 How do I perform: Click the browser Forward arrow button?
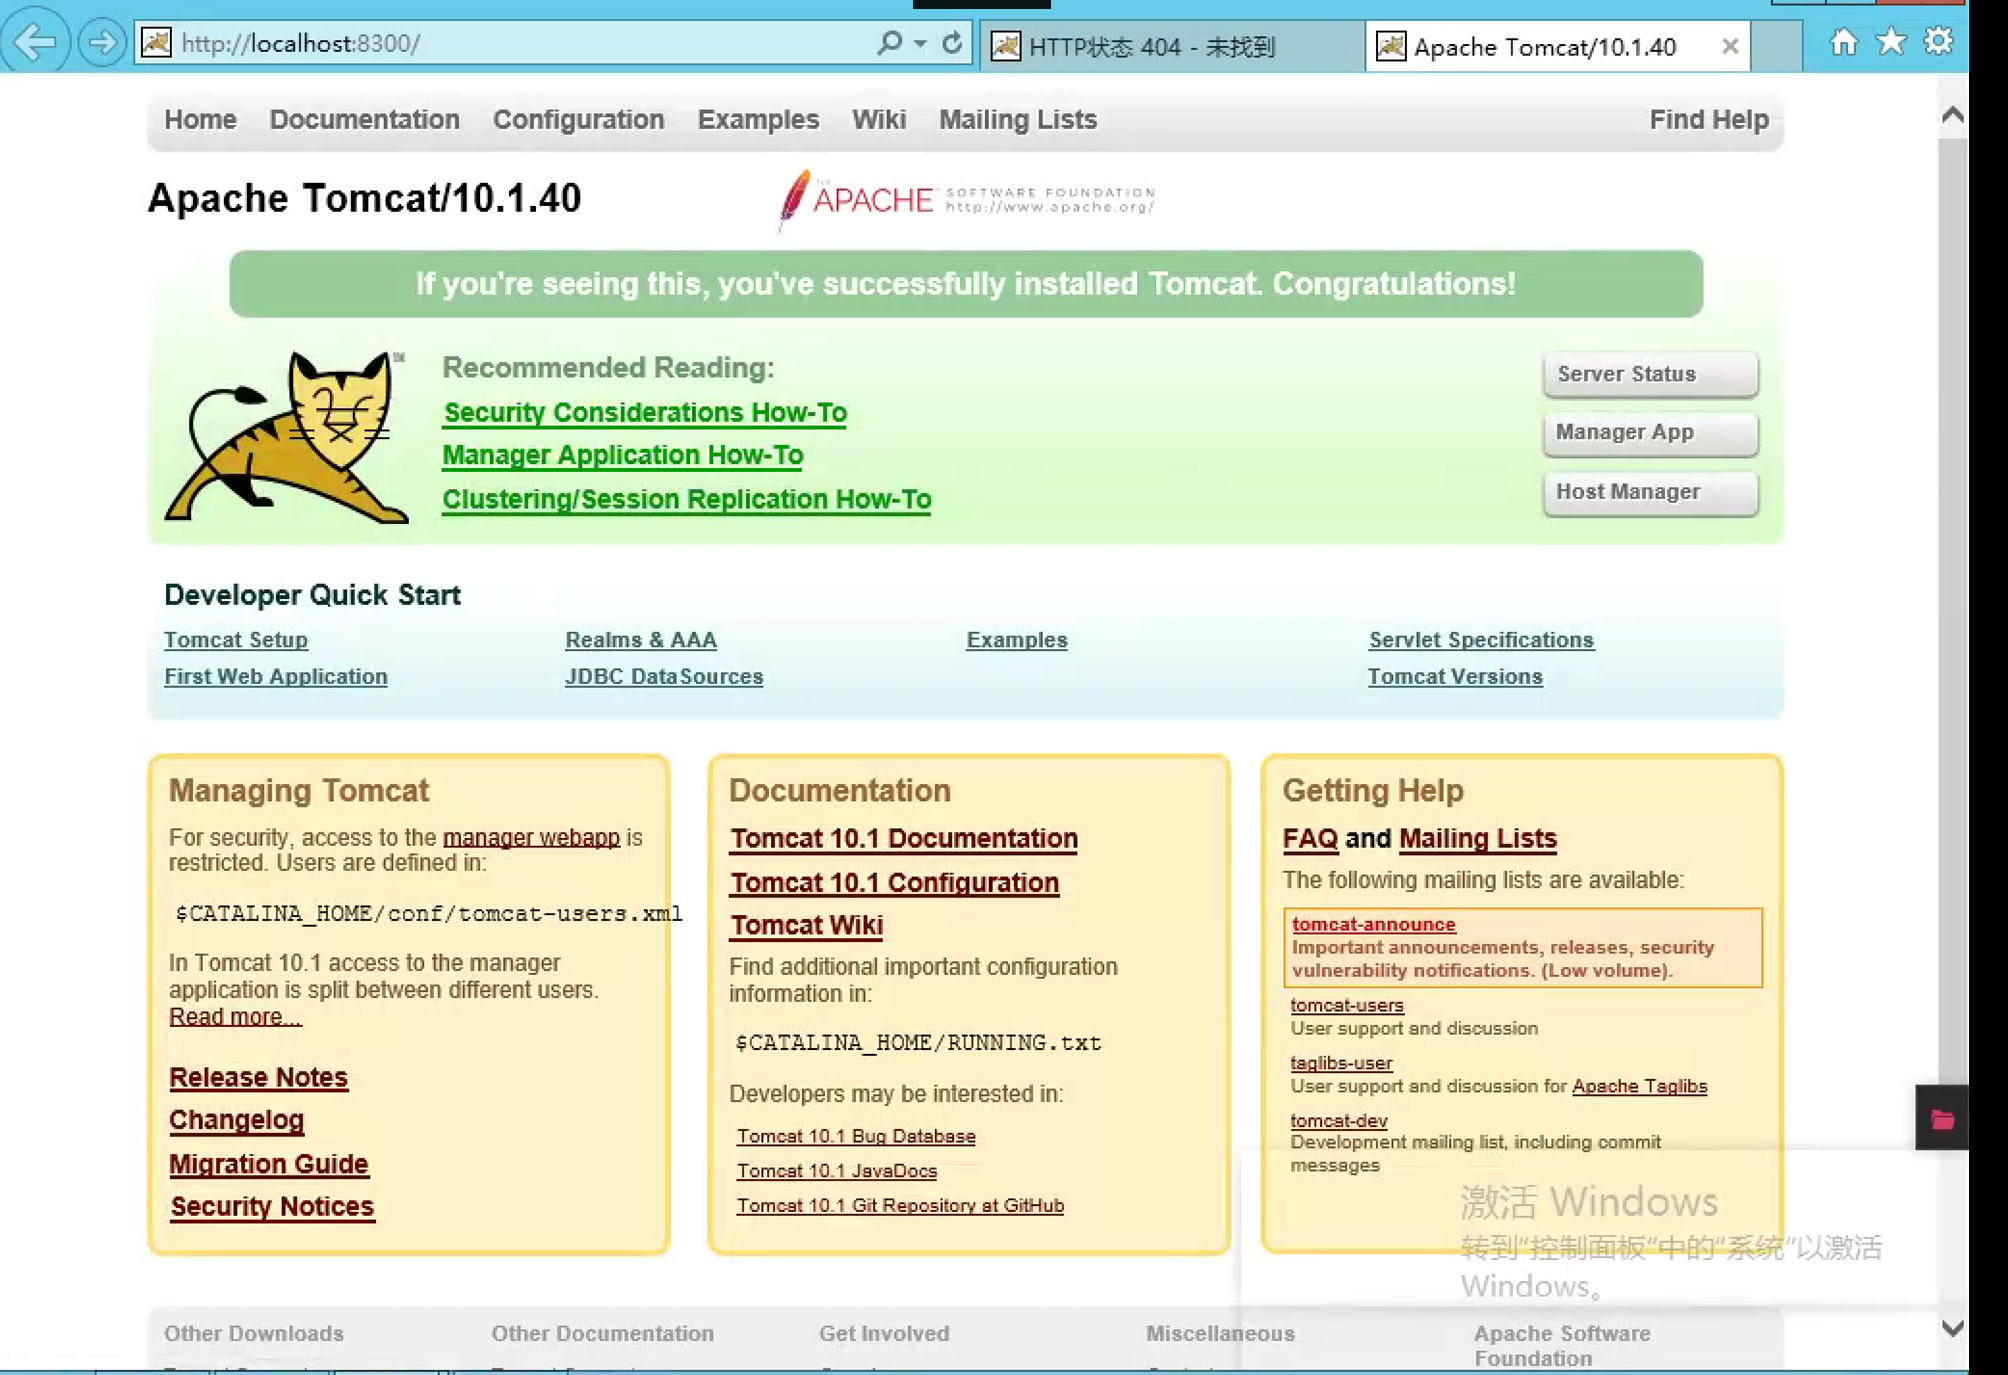(100, 42)
